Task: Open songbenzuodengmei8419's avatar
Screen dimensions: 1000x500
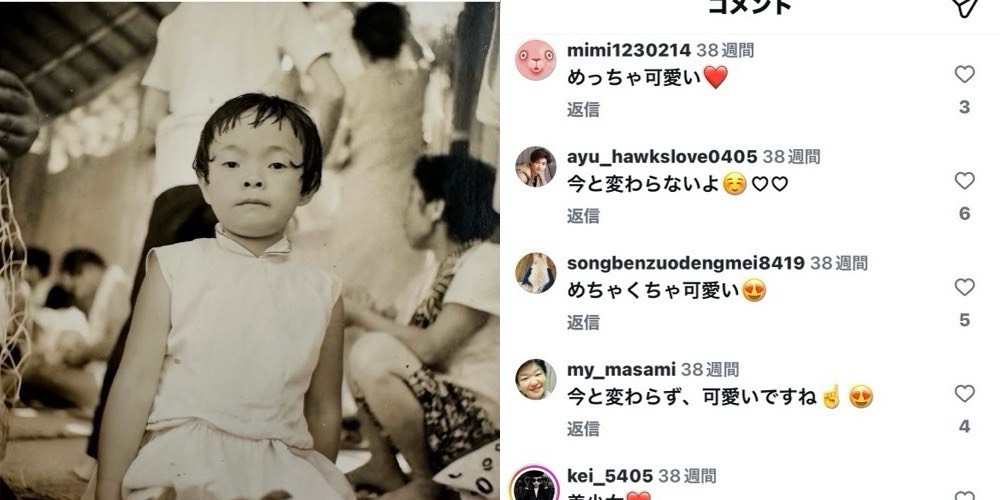Action: tap(536, 273)
